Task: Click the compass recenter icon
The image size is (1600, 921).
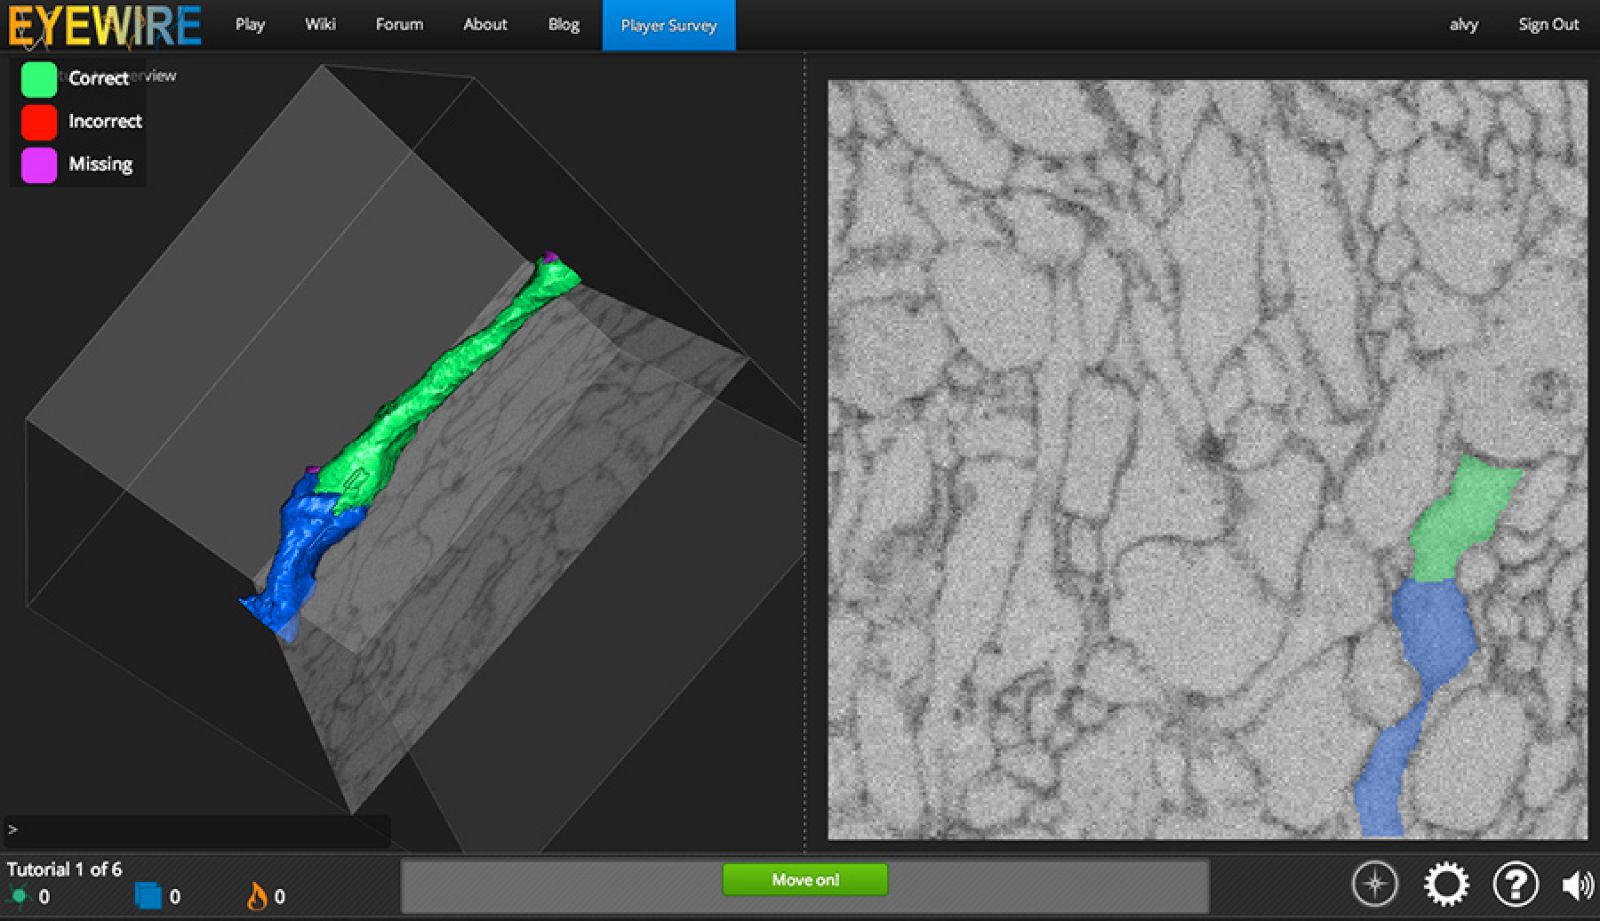Action: click(1374, 884)
